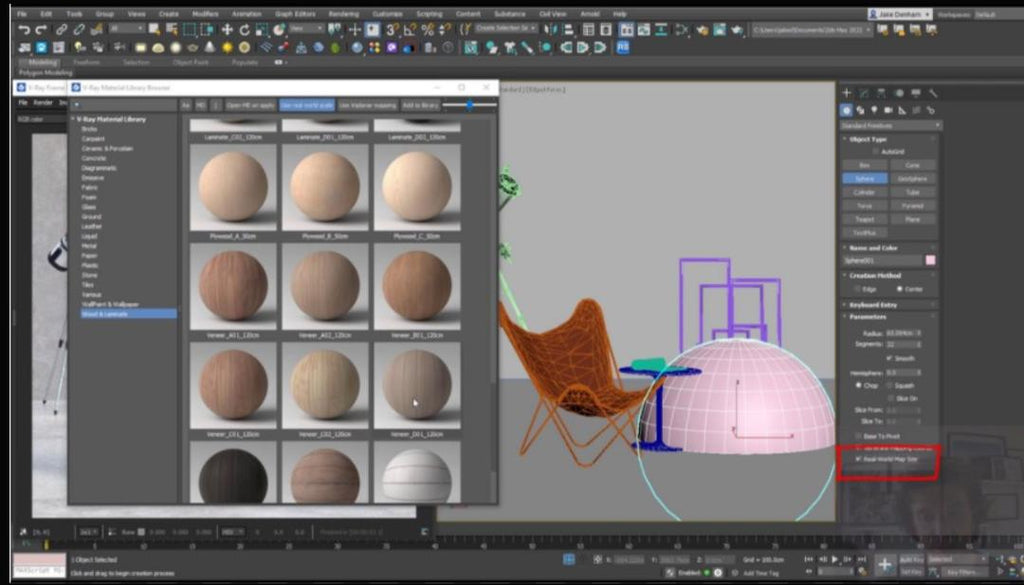This screenshot has height=585, width=1024.
Task: Open the Customize menu
Action: coord(387,14)
